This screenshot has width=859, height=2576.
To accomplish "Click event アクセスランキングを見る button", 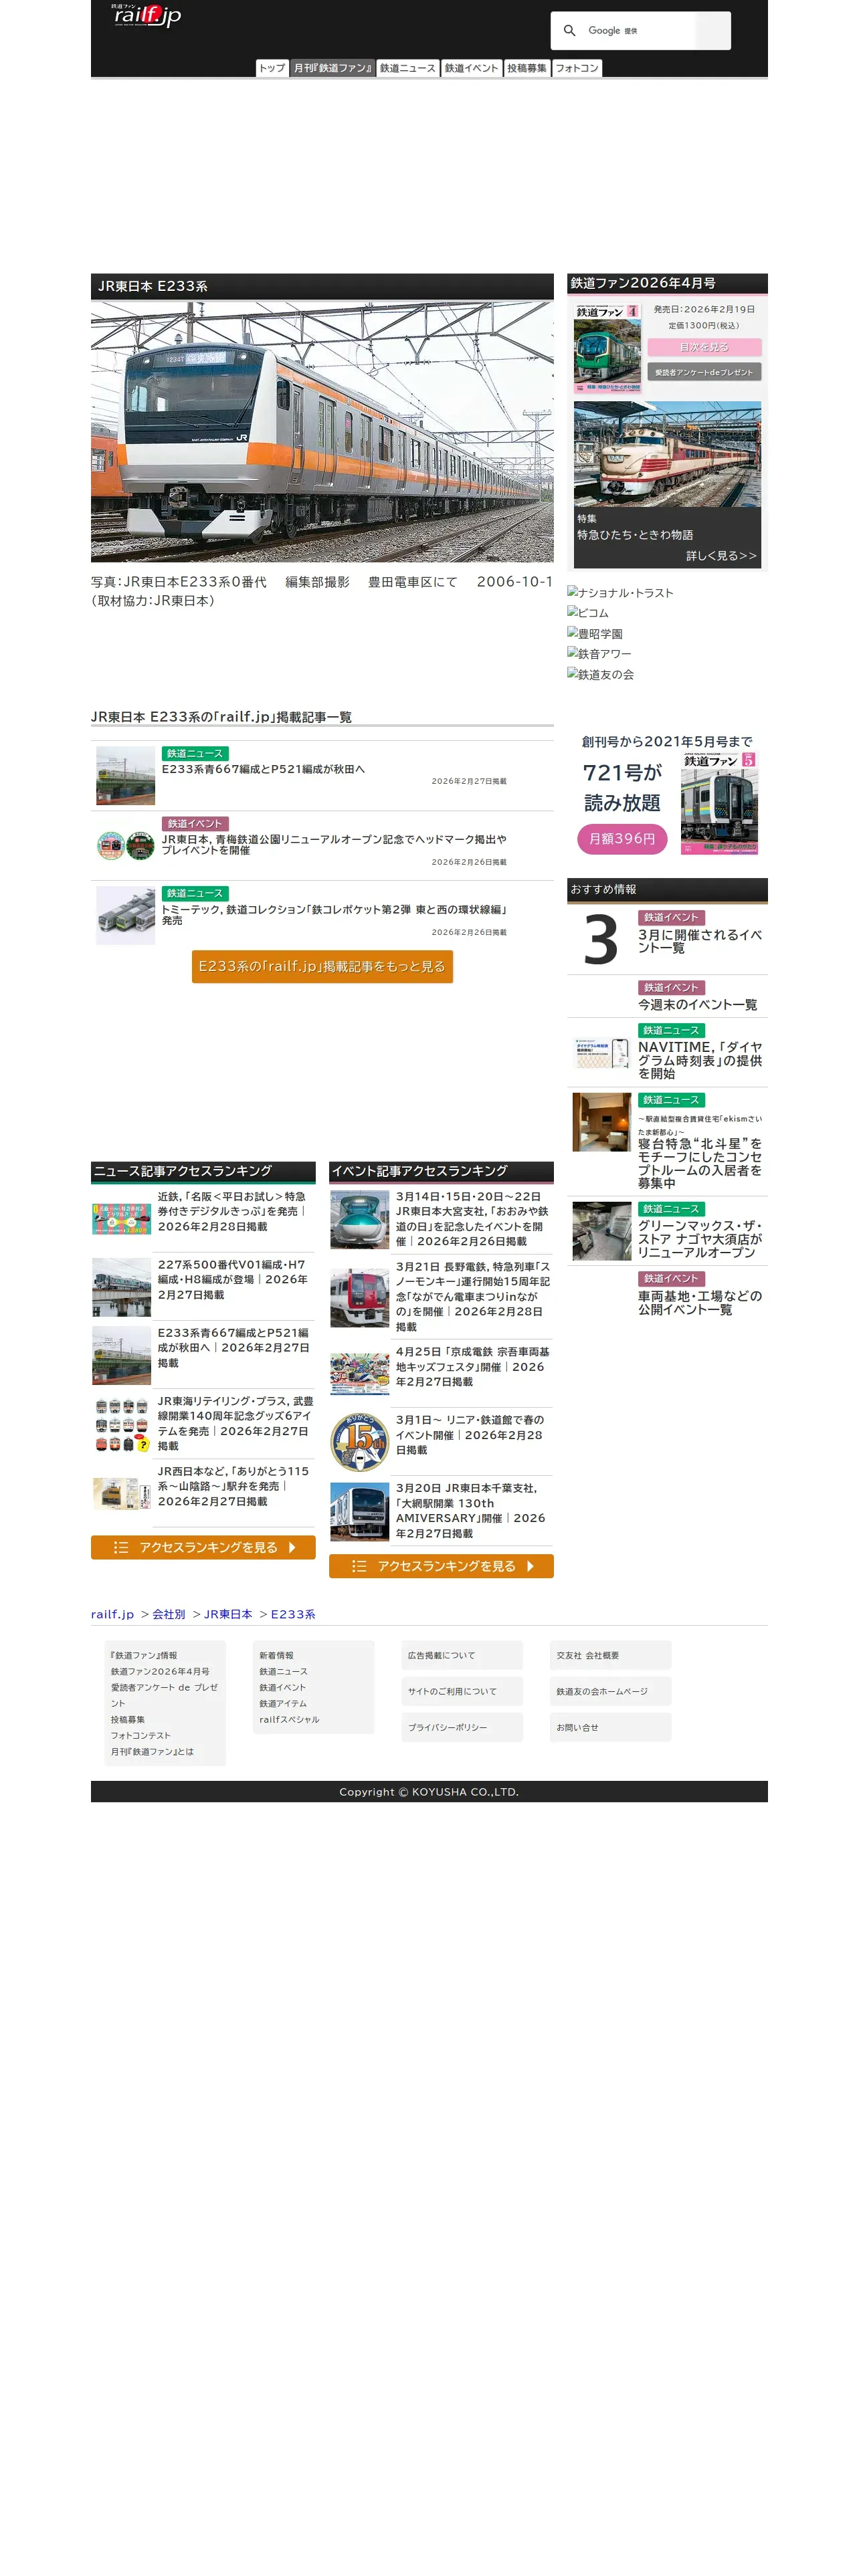I will 441,1566.
